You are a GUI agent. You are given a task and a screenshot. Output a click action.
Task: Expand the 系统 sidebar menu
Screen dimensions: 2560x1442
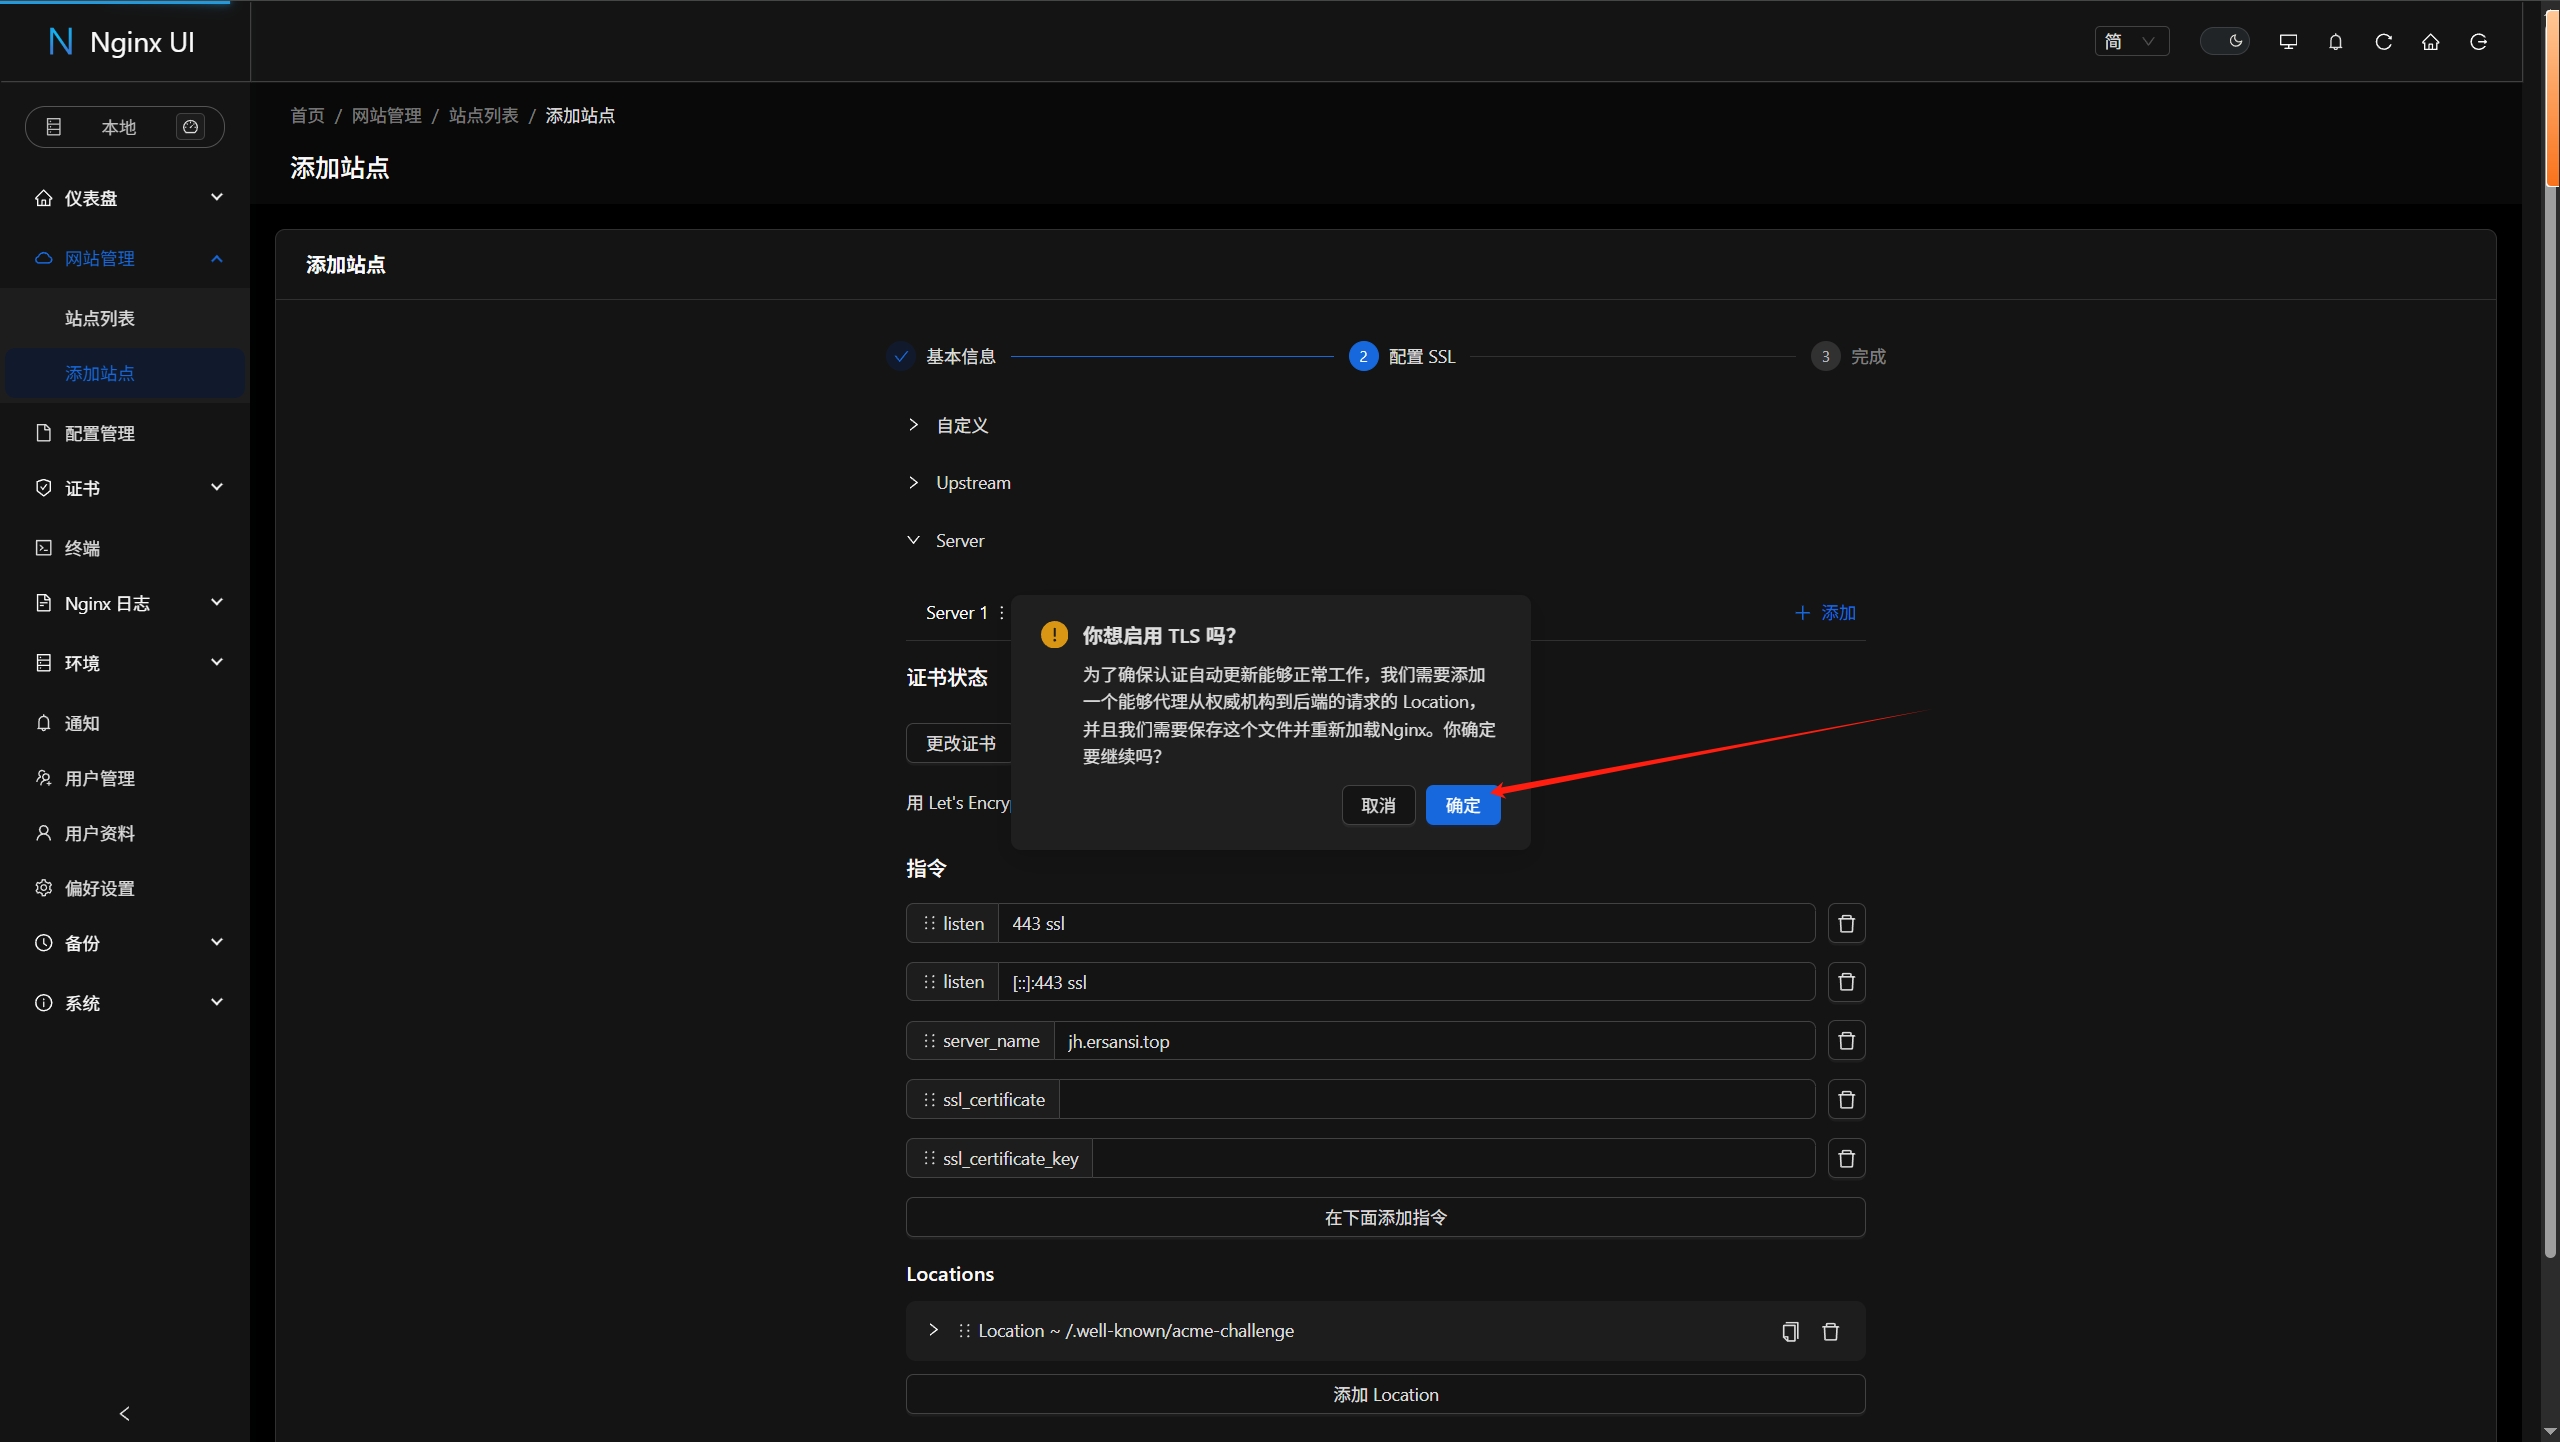click(x=125, y=1003)
